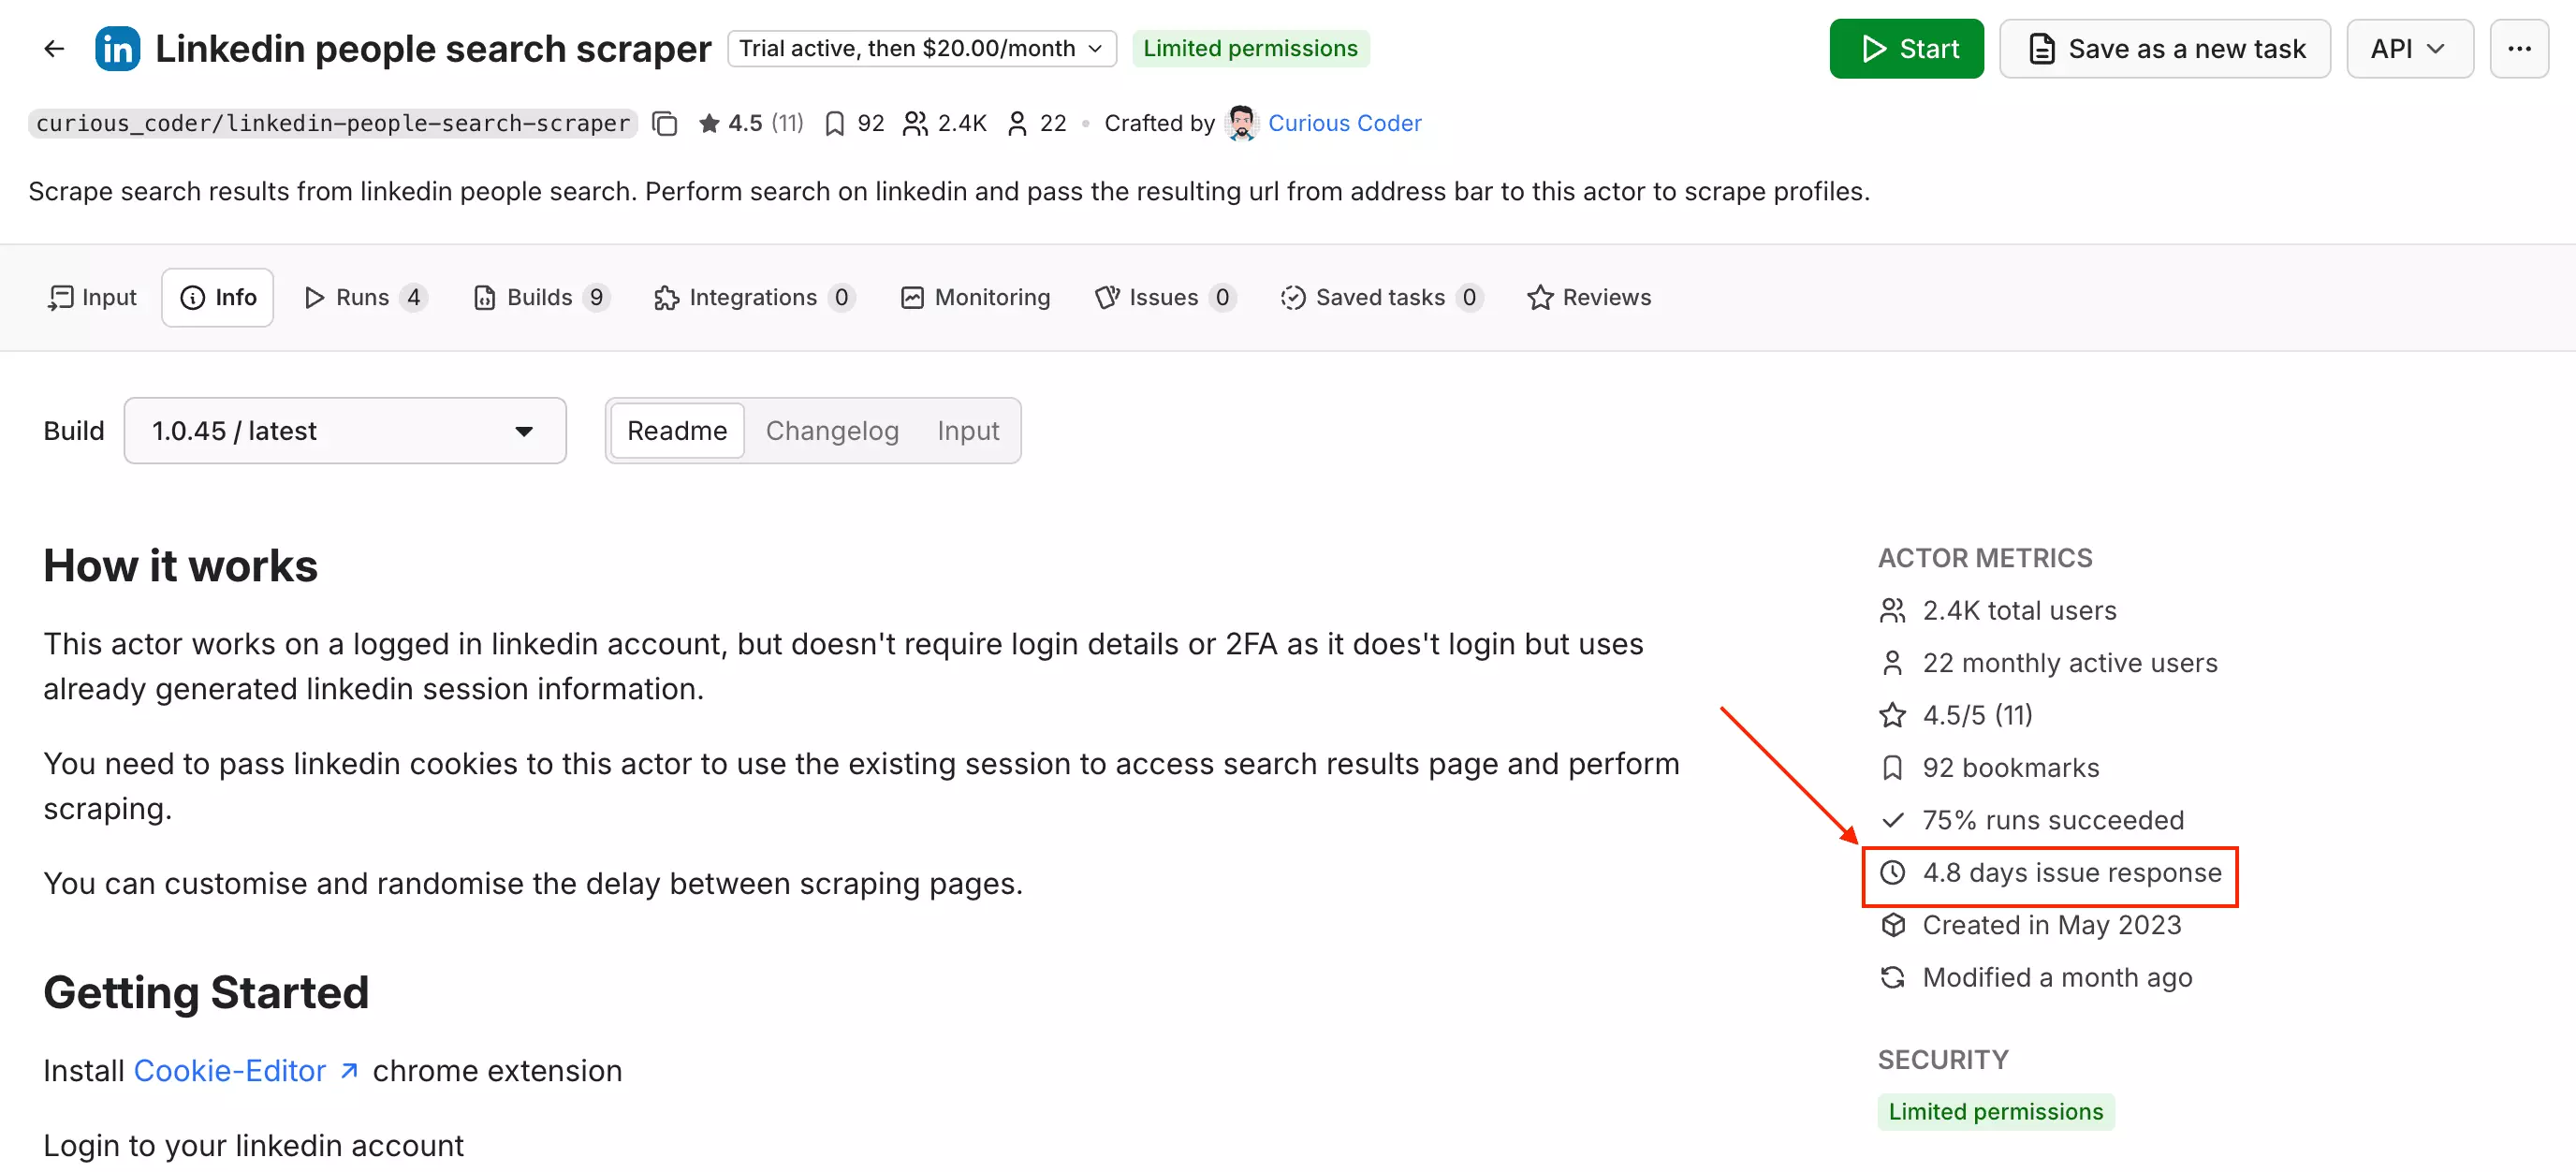Image resolution: width=2576 pixels, height=1172 pixels.
Task: Click the 'Created in May 2023' text
Action: (2051, 925)
